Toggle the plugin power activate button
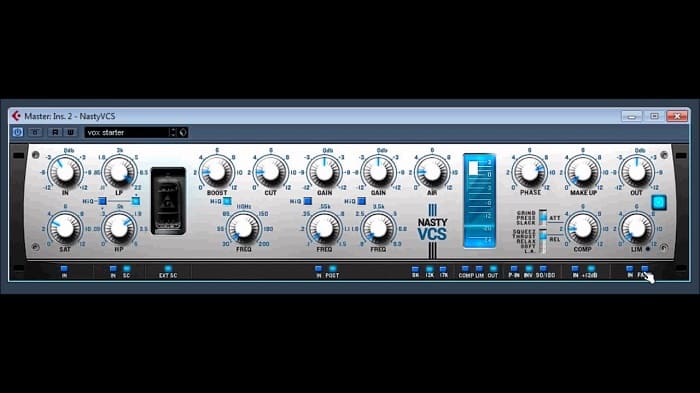This screenshot has width=700, height=393. [x=18, y=132]
